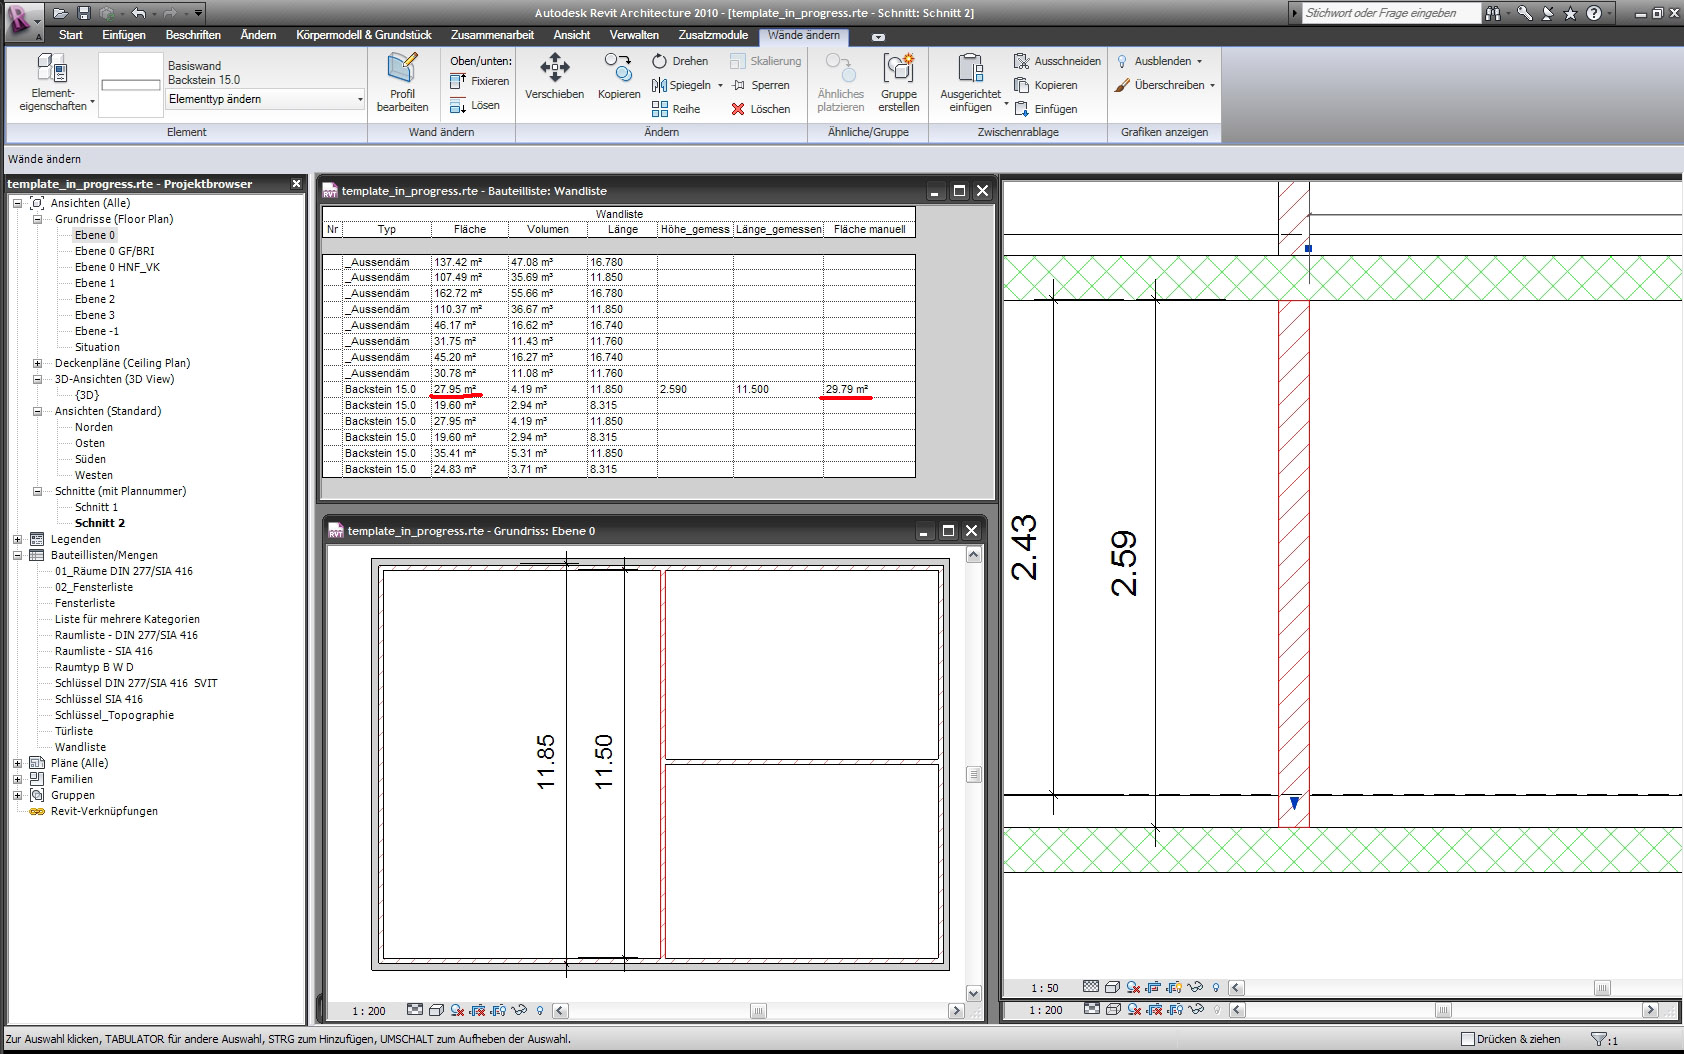1684x1054 pixels.
Task: Click the 1 : 200 scale in Grundriss view bar
Action: pyautogui.click(x=369, y=1011)
